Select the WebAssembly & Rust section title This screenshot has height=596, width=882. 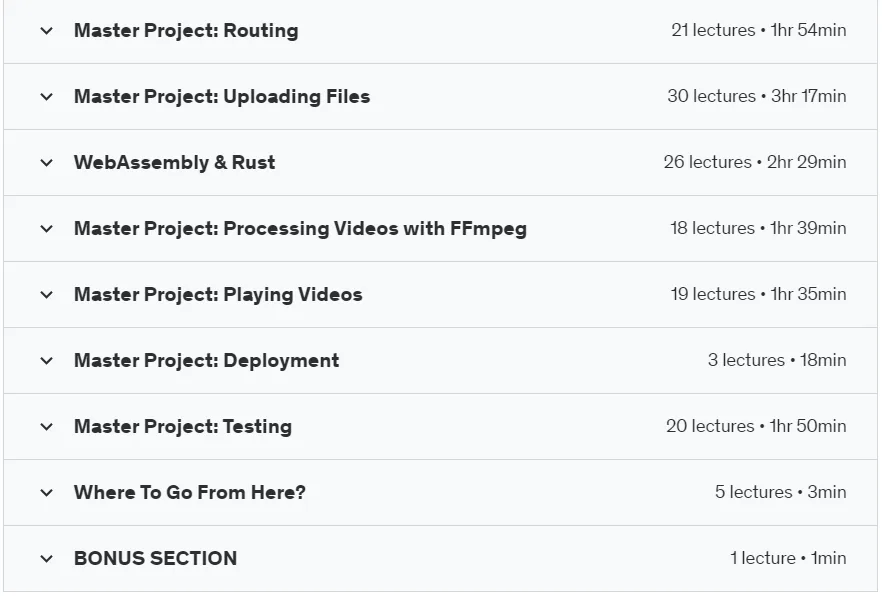point(174,162)
